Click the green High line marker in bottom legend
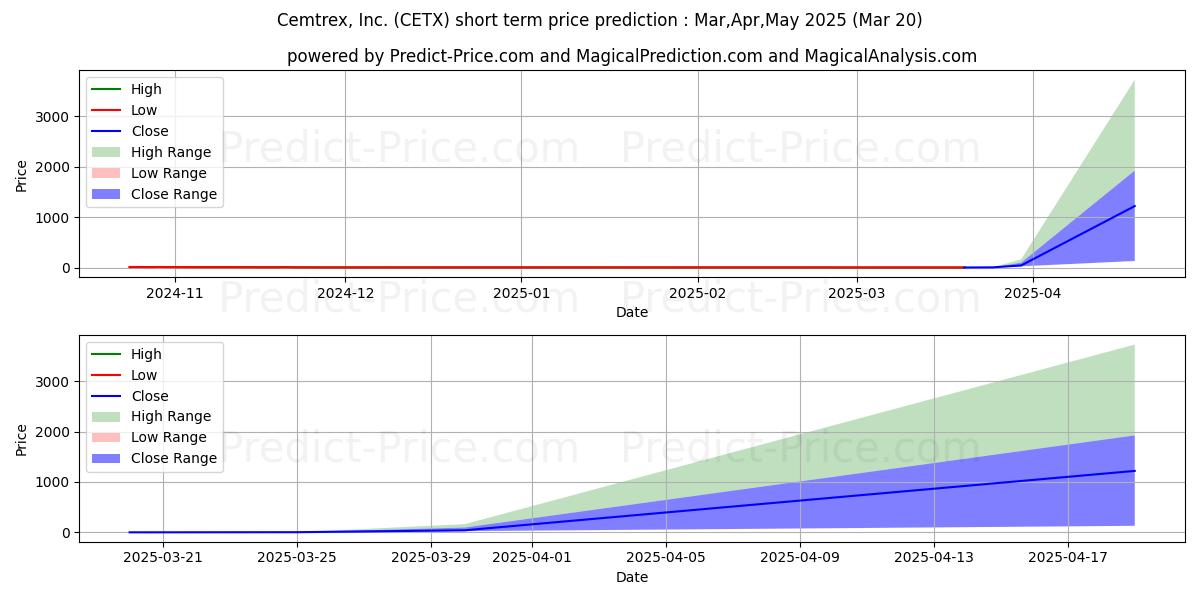 click(107, 354)
